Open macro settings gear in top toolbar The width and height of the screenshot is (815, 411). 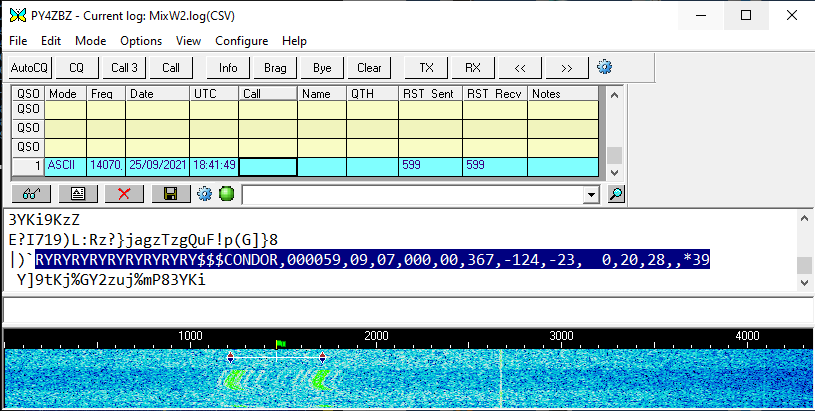pyautogui.click(x=604, y=67)
